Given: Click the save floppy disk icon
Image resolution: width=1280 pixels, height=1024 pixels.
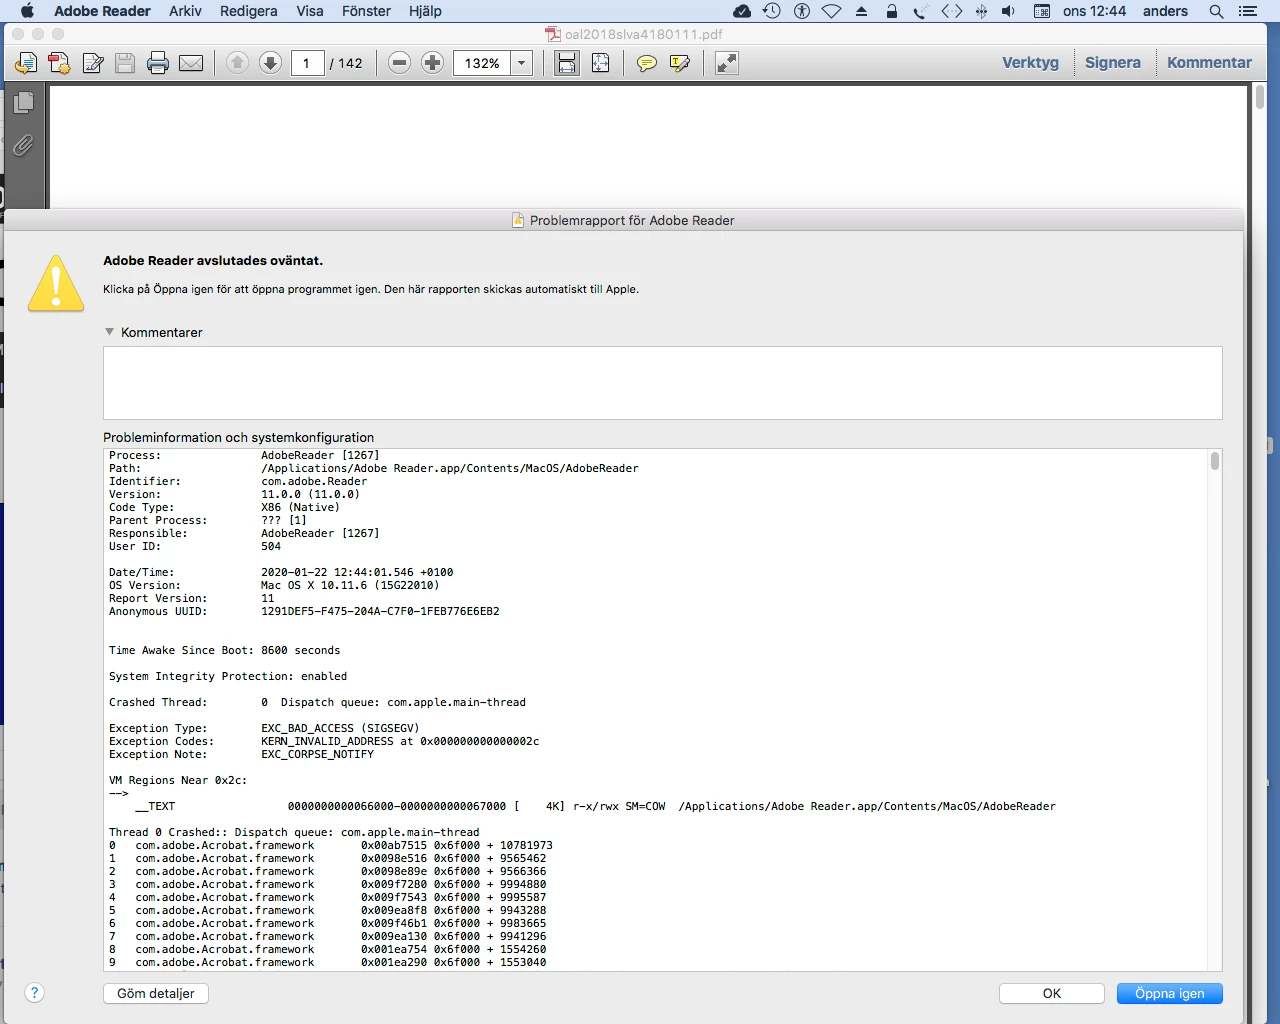Looking at the screenshot, I should [x=125, y=63].
